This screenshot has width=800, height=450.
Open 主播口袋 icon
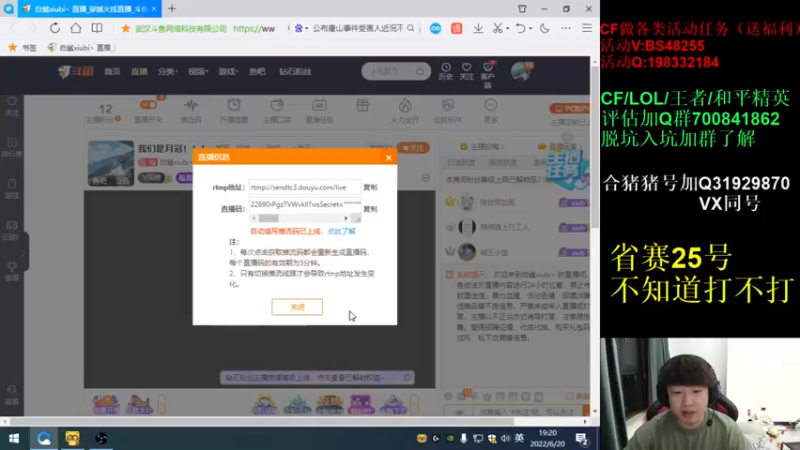pos(277,111)
